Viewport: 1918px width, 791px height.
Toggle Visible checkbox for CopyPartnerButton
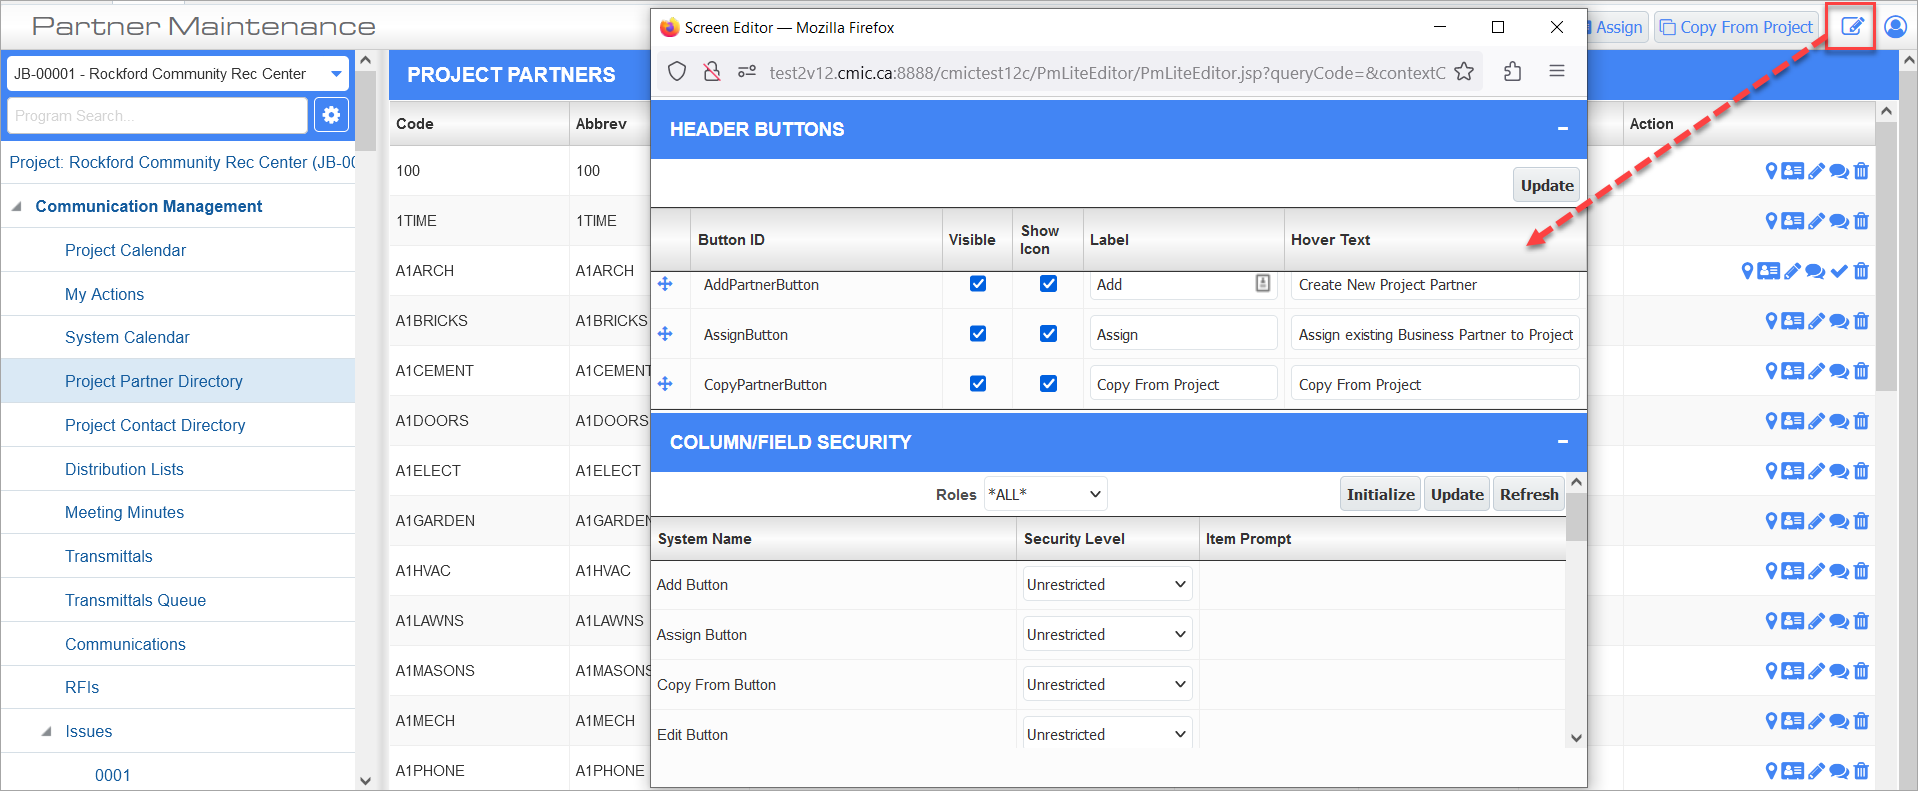point(978,384)
